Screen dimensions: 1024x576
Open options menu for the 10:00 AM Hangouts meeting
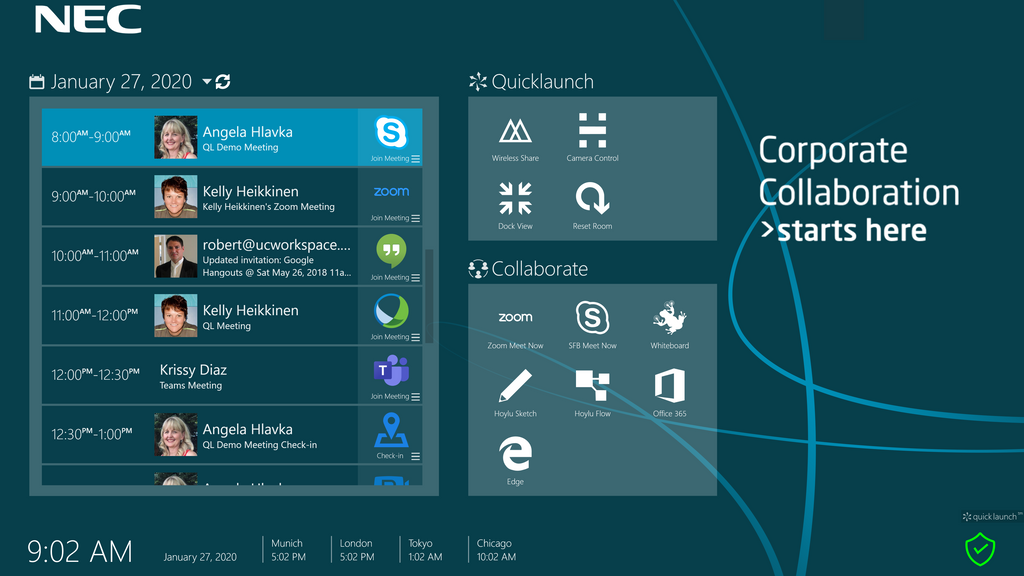coord(415,278)
